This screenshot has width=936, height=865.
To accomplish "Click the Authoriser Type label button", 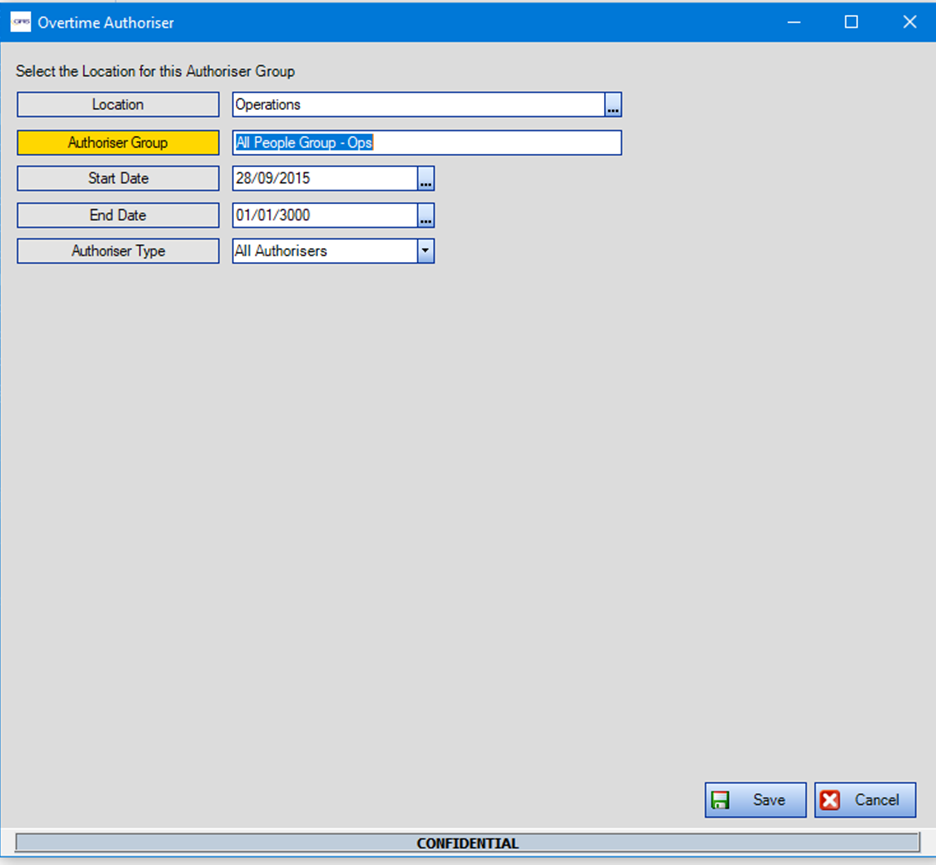I will click(118, 251).
